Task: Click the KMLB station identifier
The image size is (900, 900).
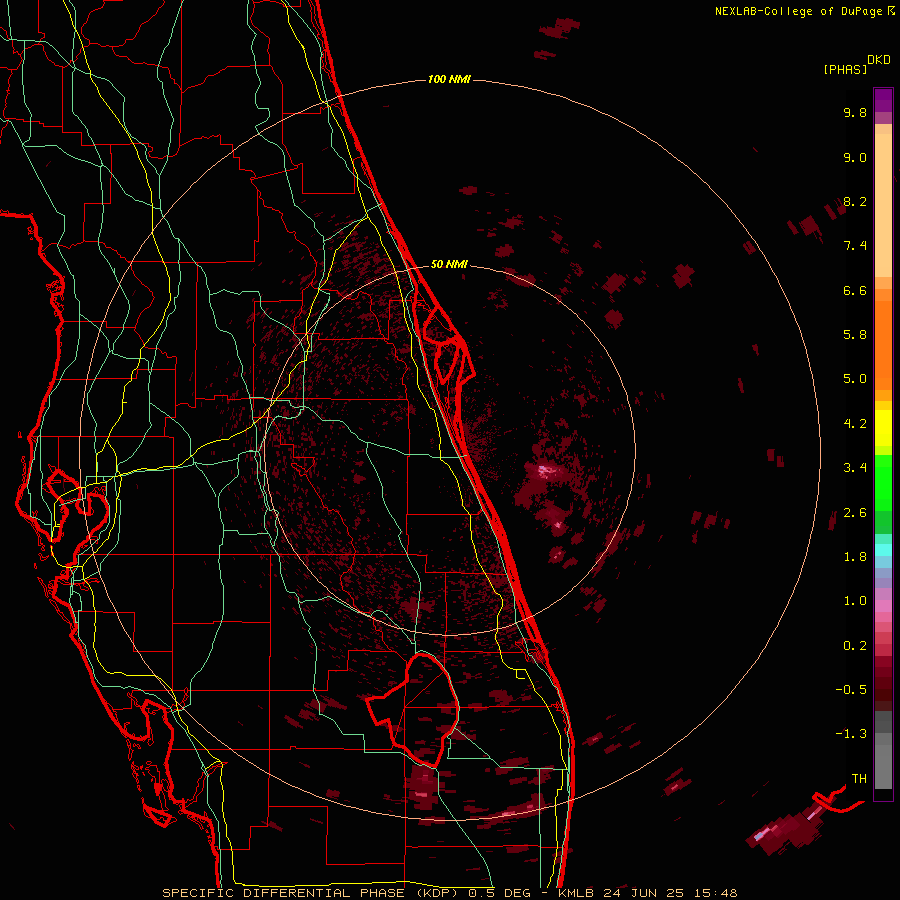Action: 574,893
